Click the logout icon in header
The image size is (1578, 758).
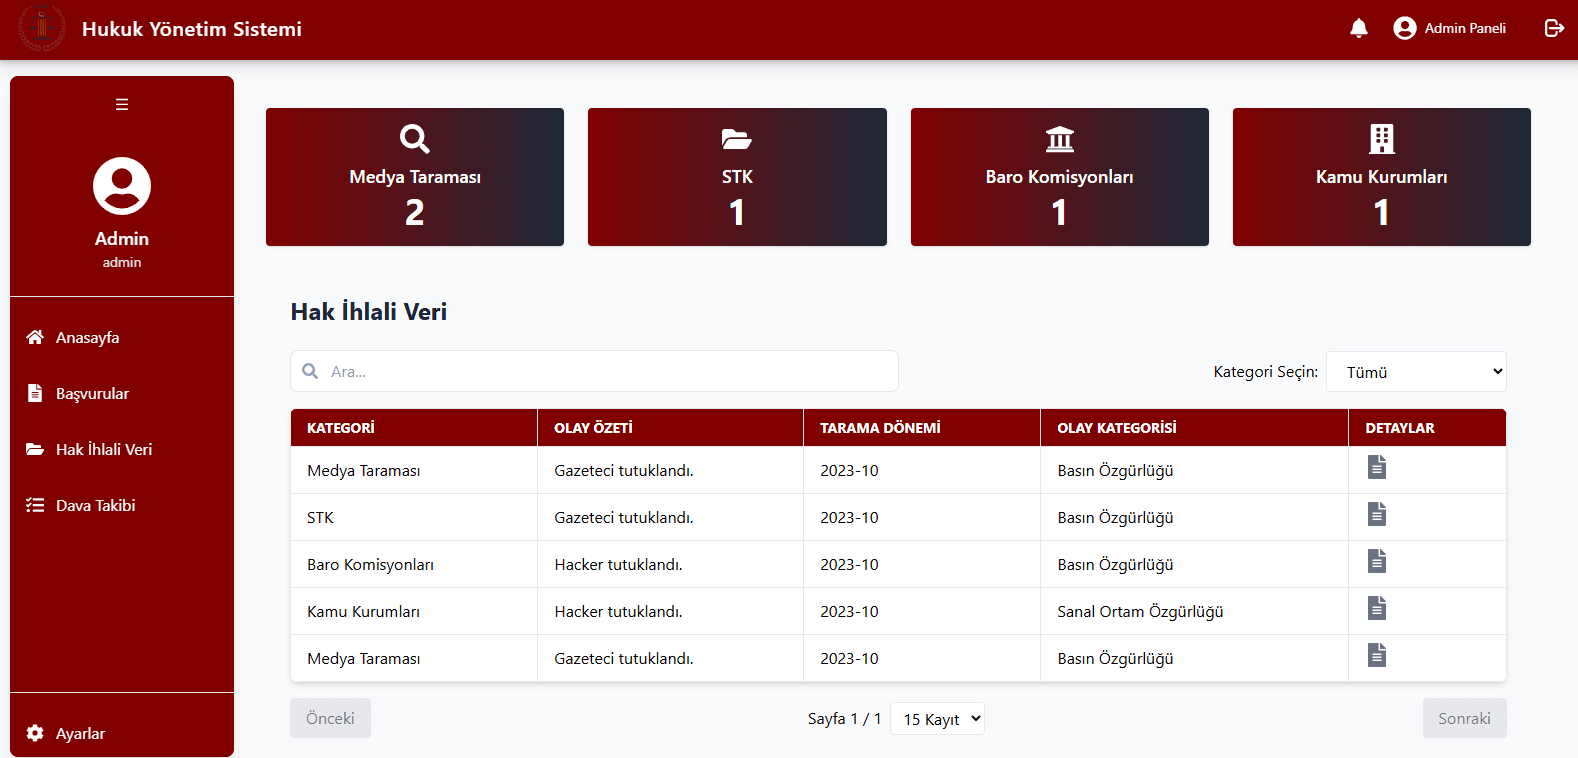coord(1554,28)
